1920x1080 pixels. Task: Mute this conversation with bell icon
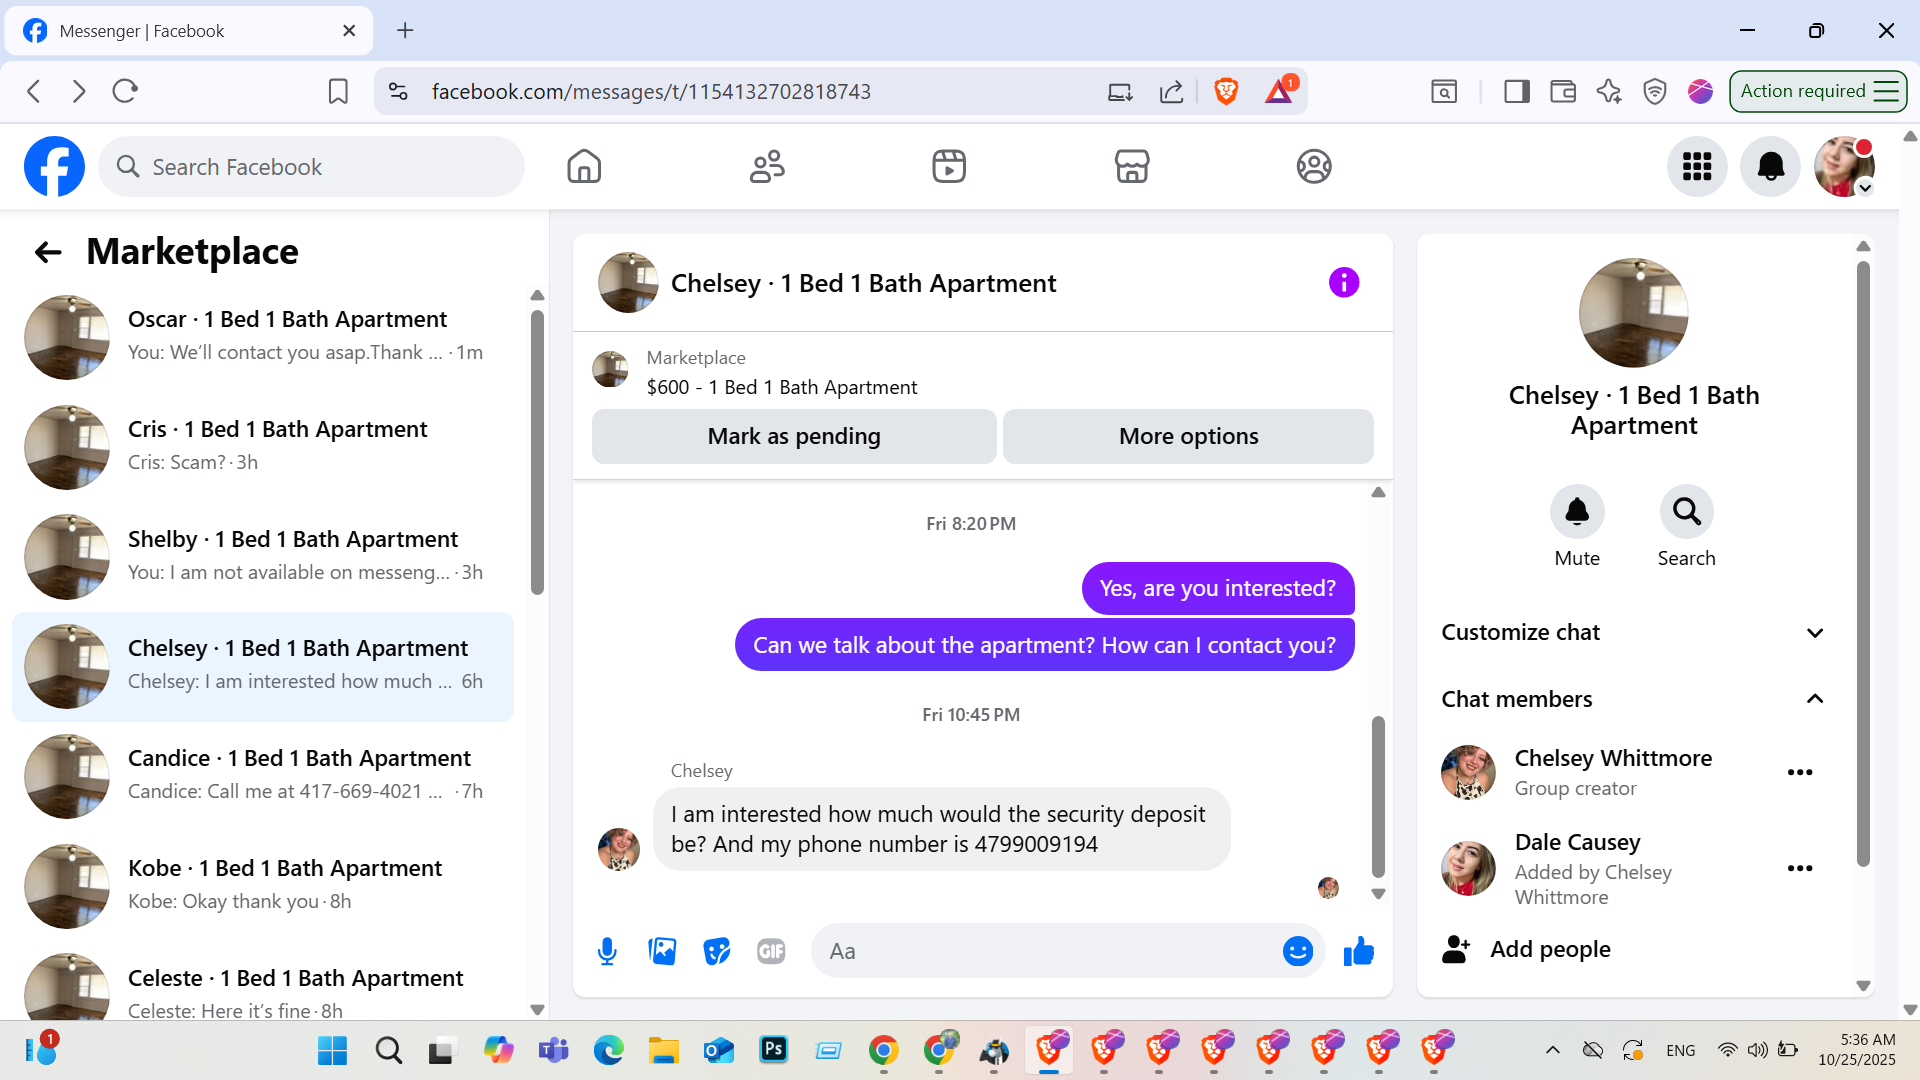(x=1577, y=512)
